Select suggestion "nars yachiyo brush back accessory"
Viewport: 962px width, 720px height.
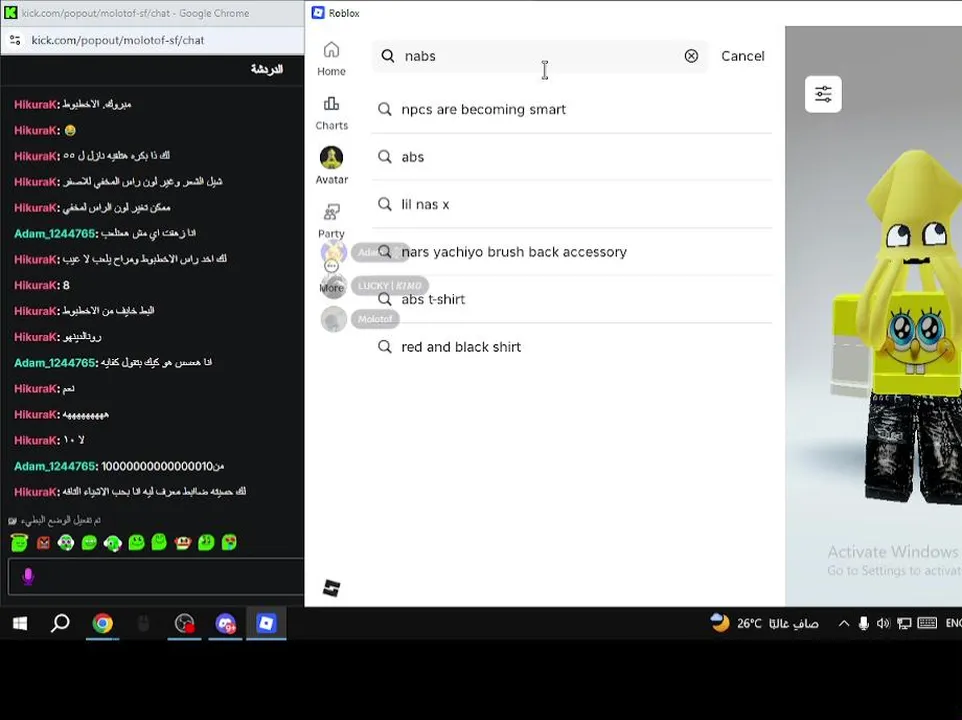click(571, 252)
